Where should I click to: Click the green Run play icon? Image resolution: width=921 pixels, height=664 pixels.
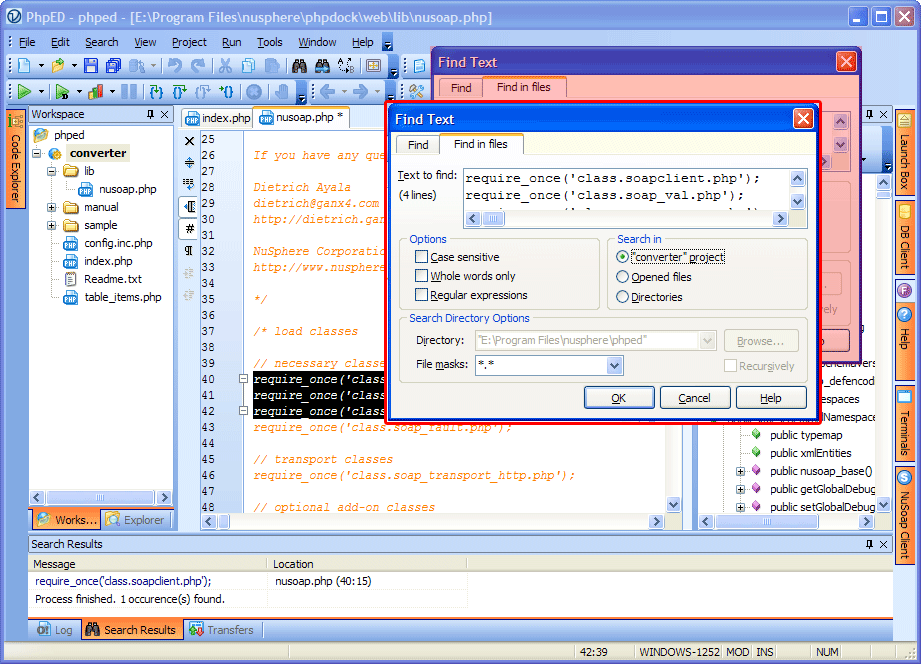[24, 91]
